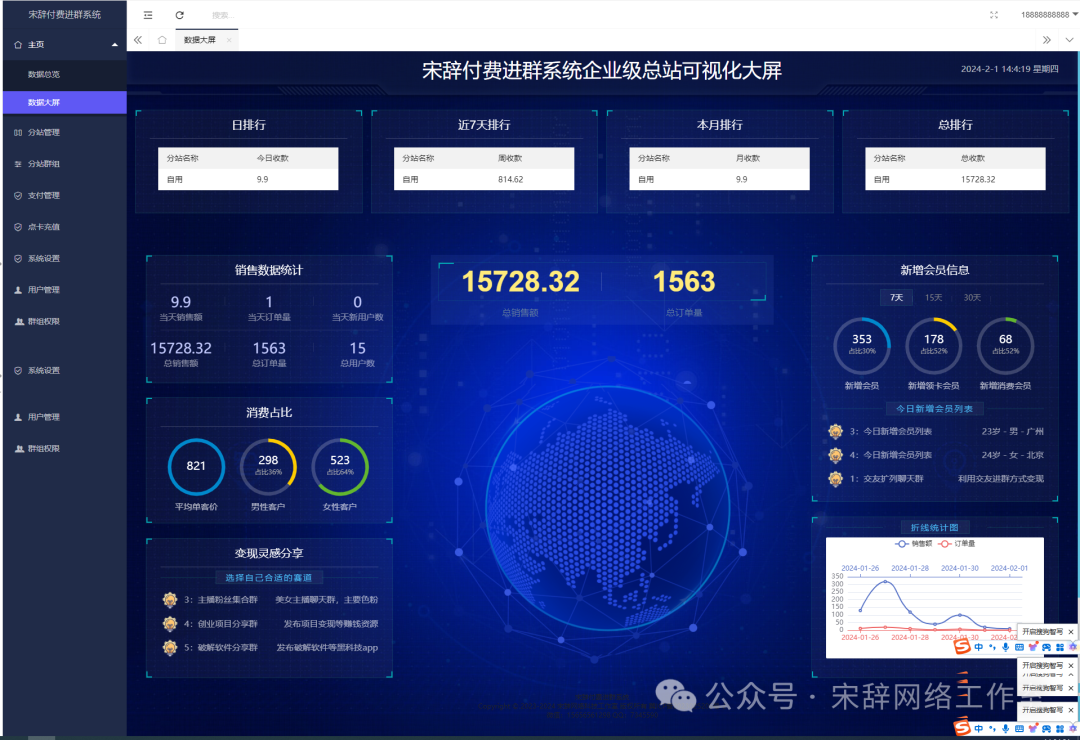Switch to the 数据大屏 tab
The width and height of the screenshot is (1080, 740).
(200, 38)
